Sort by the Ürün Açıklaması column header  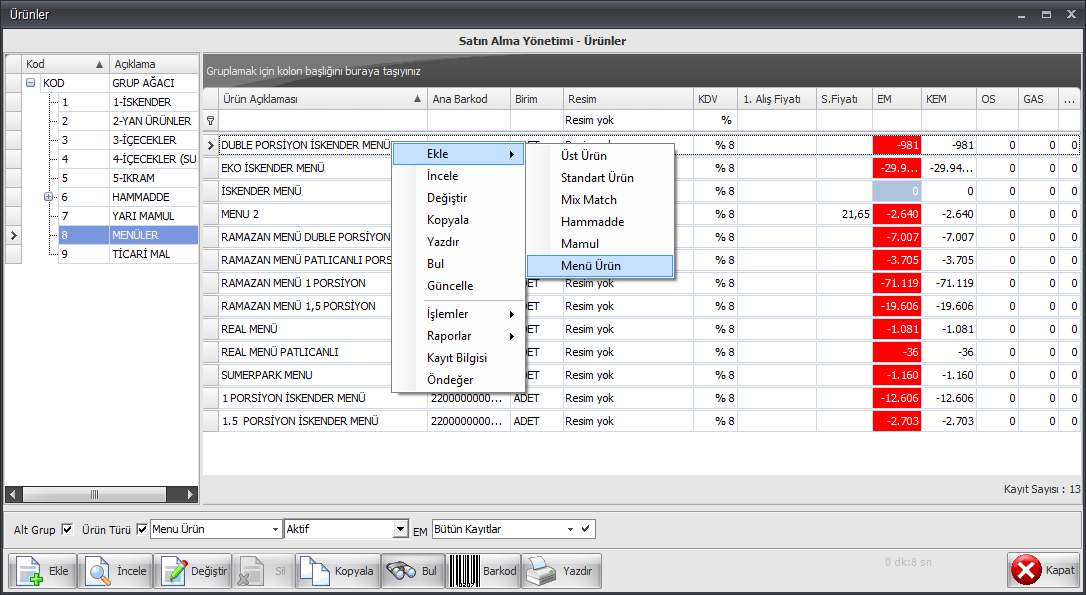(323, 99)
